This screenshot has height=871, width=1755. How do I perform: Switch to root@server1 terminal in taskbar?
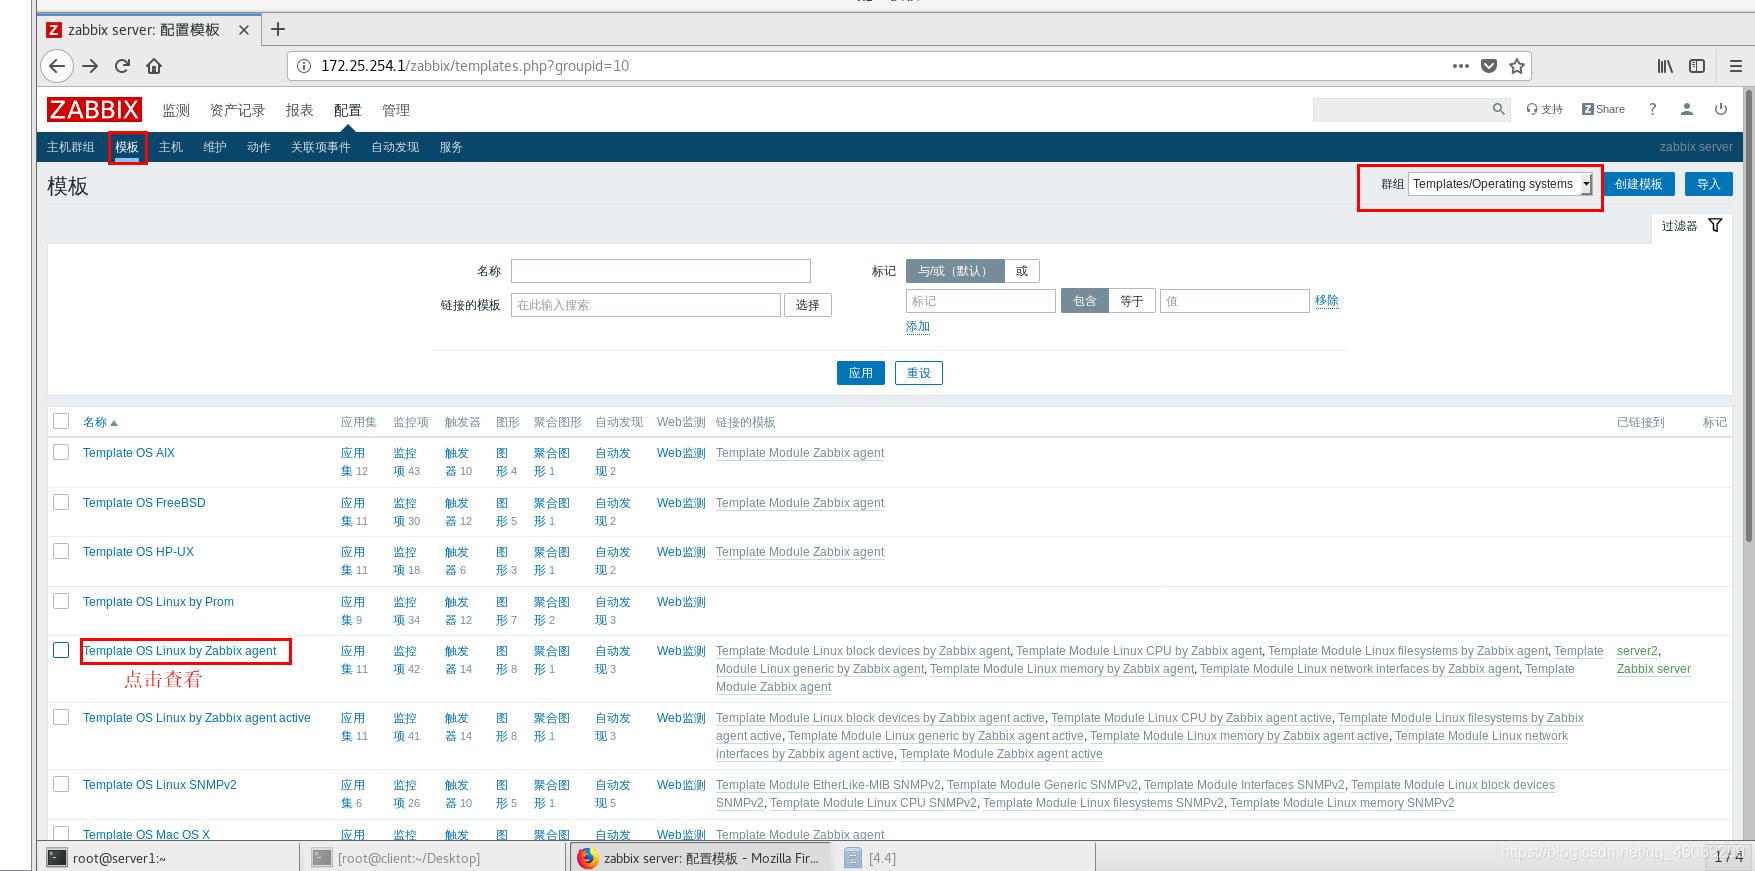168,857
